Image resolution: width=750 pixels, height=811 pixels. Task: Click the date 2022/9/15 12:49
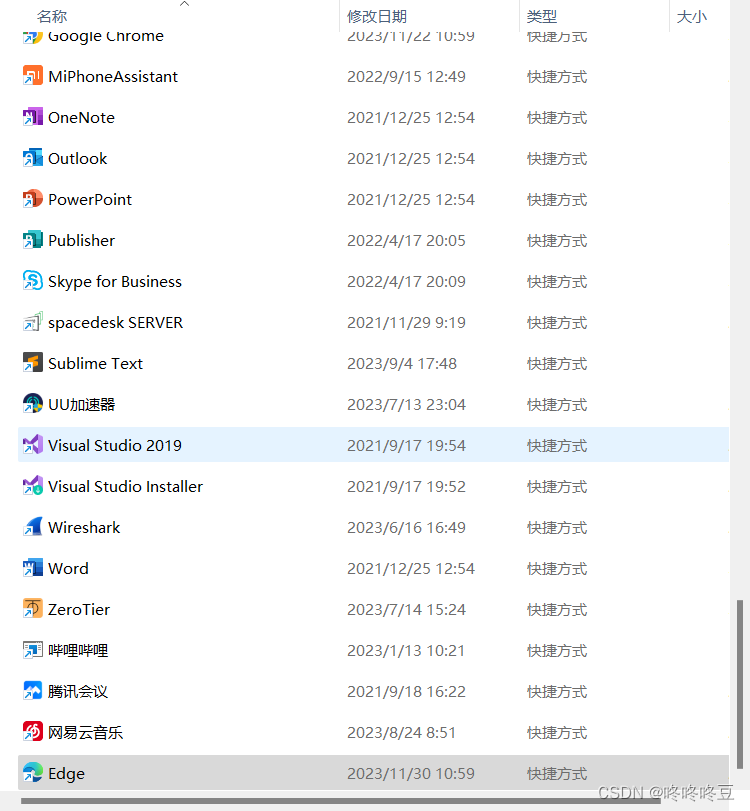[406, 77]
